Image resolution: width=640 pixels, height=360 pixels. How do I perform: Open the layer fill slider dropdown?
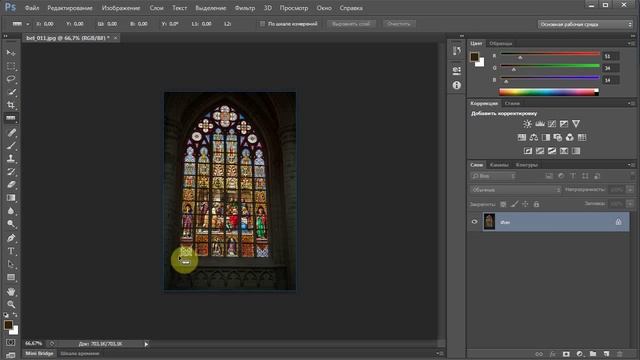click(x=630, y=204)
